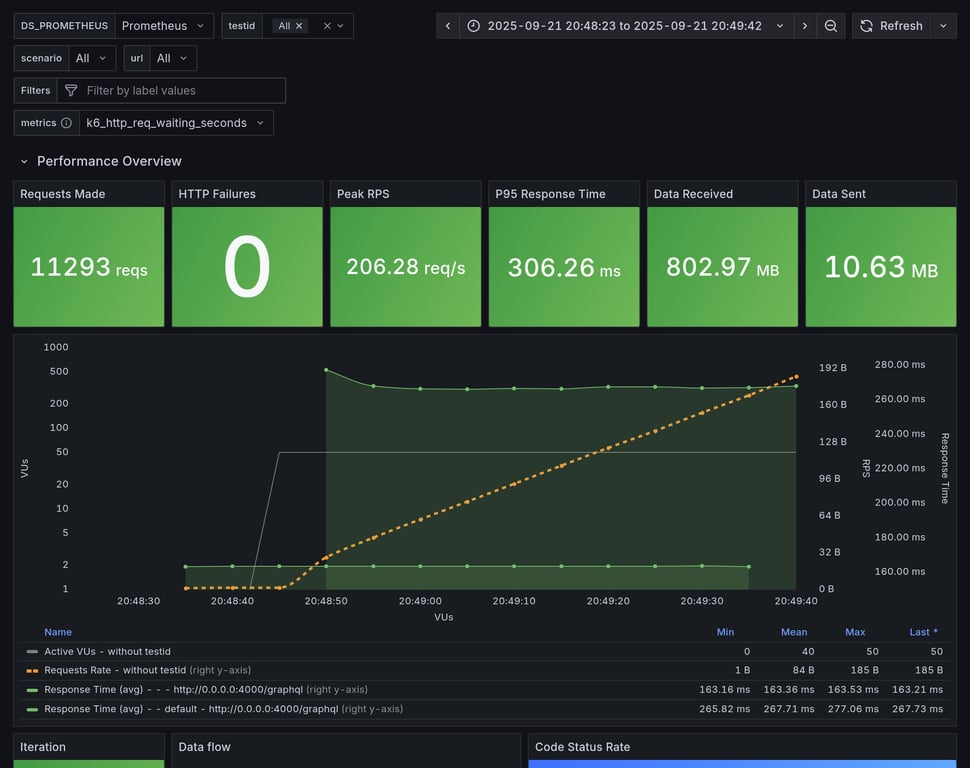Viewport: 970px width, 768px height.
Task: Open the refresh interval dropdown arrow
Action: tap(943, 26)
